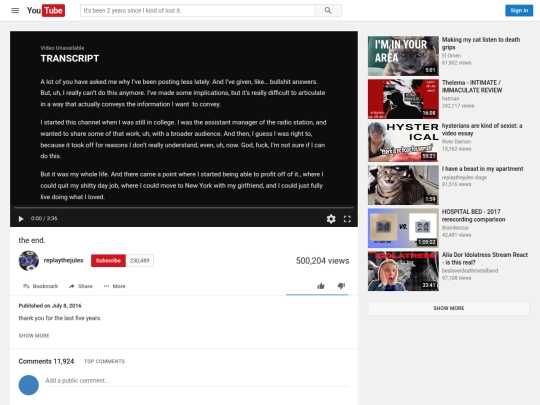Open the hamburger guide menu

(x=15, y=10)
